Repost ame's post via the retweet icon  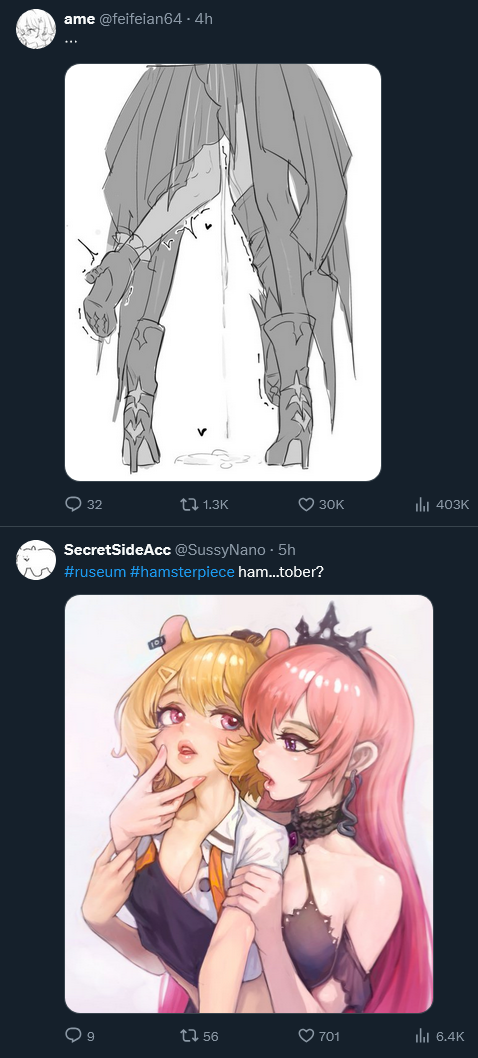188,504
